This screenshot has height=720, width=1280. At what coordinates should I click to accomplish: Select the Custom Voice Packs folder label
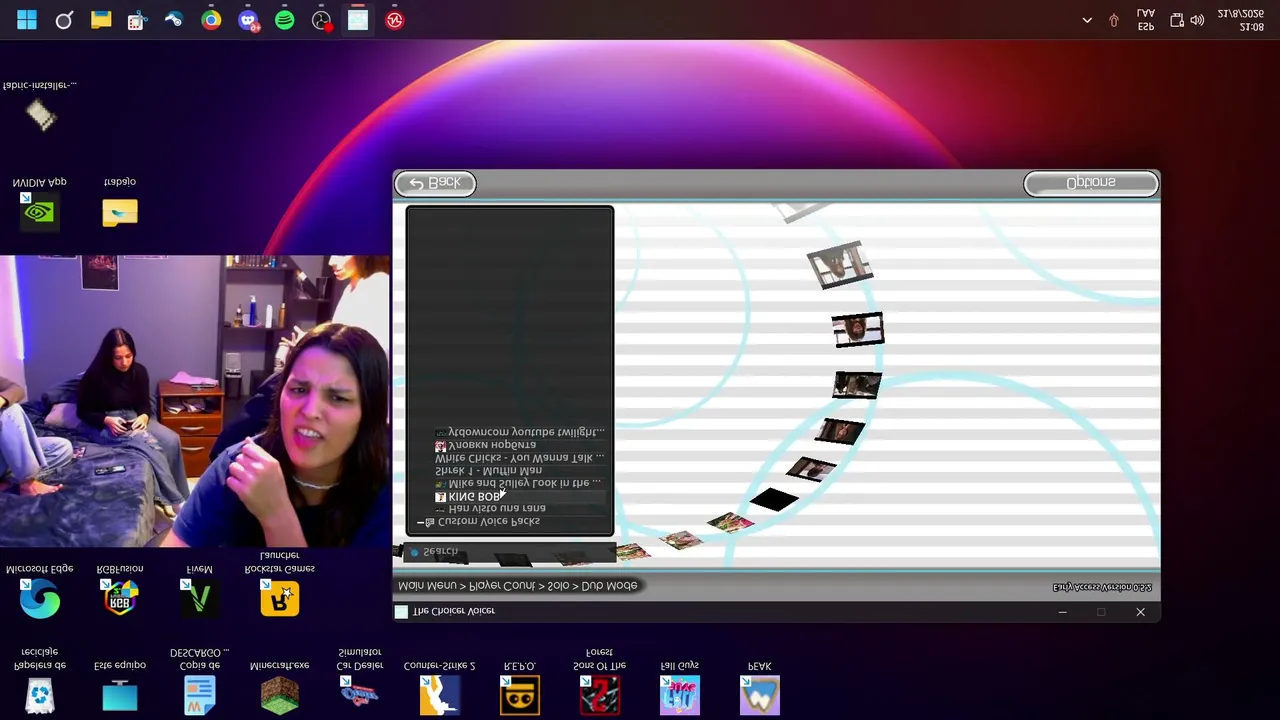(489, 522)
